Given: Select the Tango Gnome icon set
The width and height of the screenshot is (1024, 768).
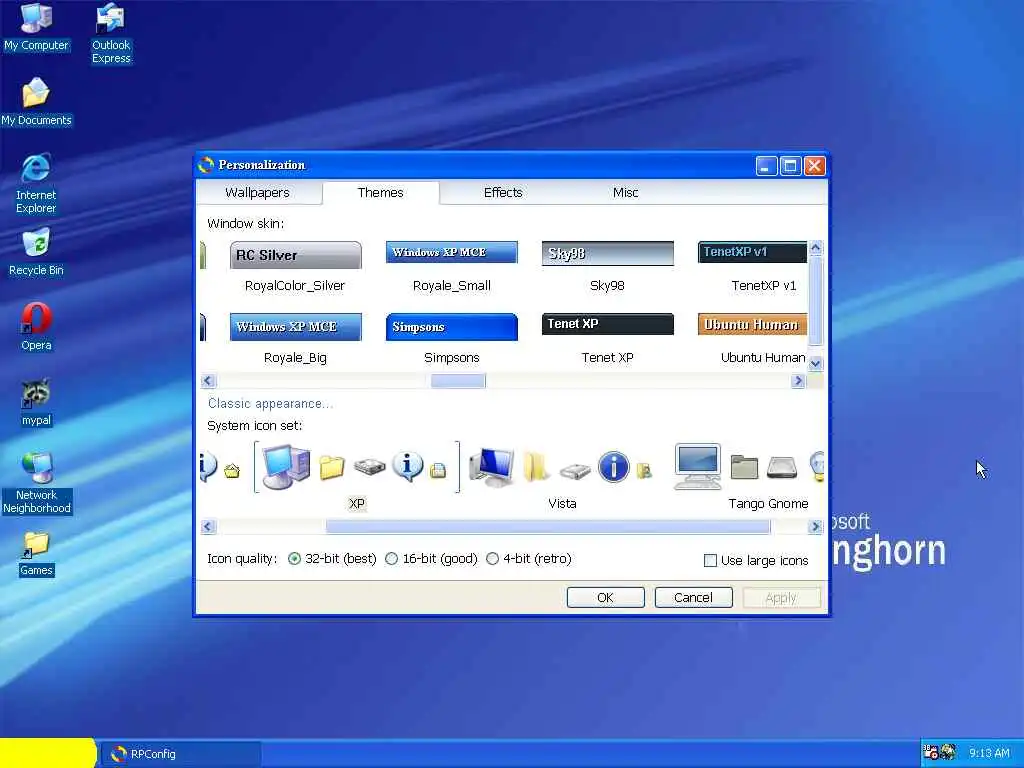Looking at the screenshot, I should (x=748, y=477).
